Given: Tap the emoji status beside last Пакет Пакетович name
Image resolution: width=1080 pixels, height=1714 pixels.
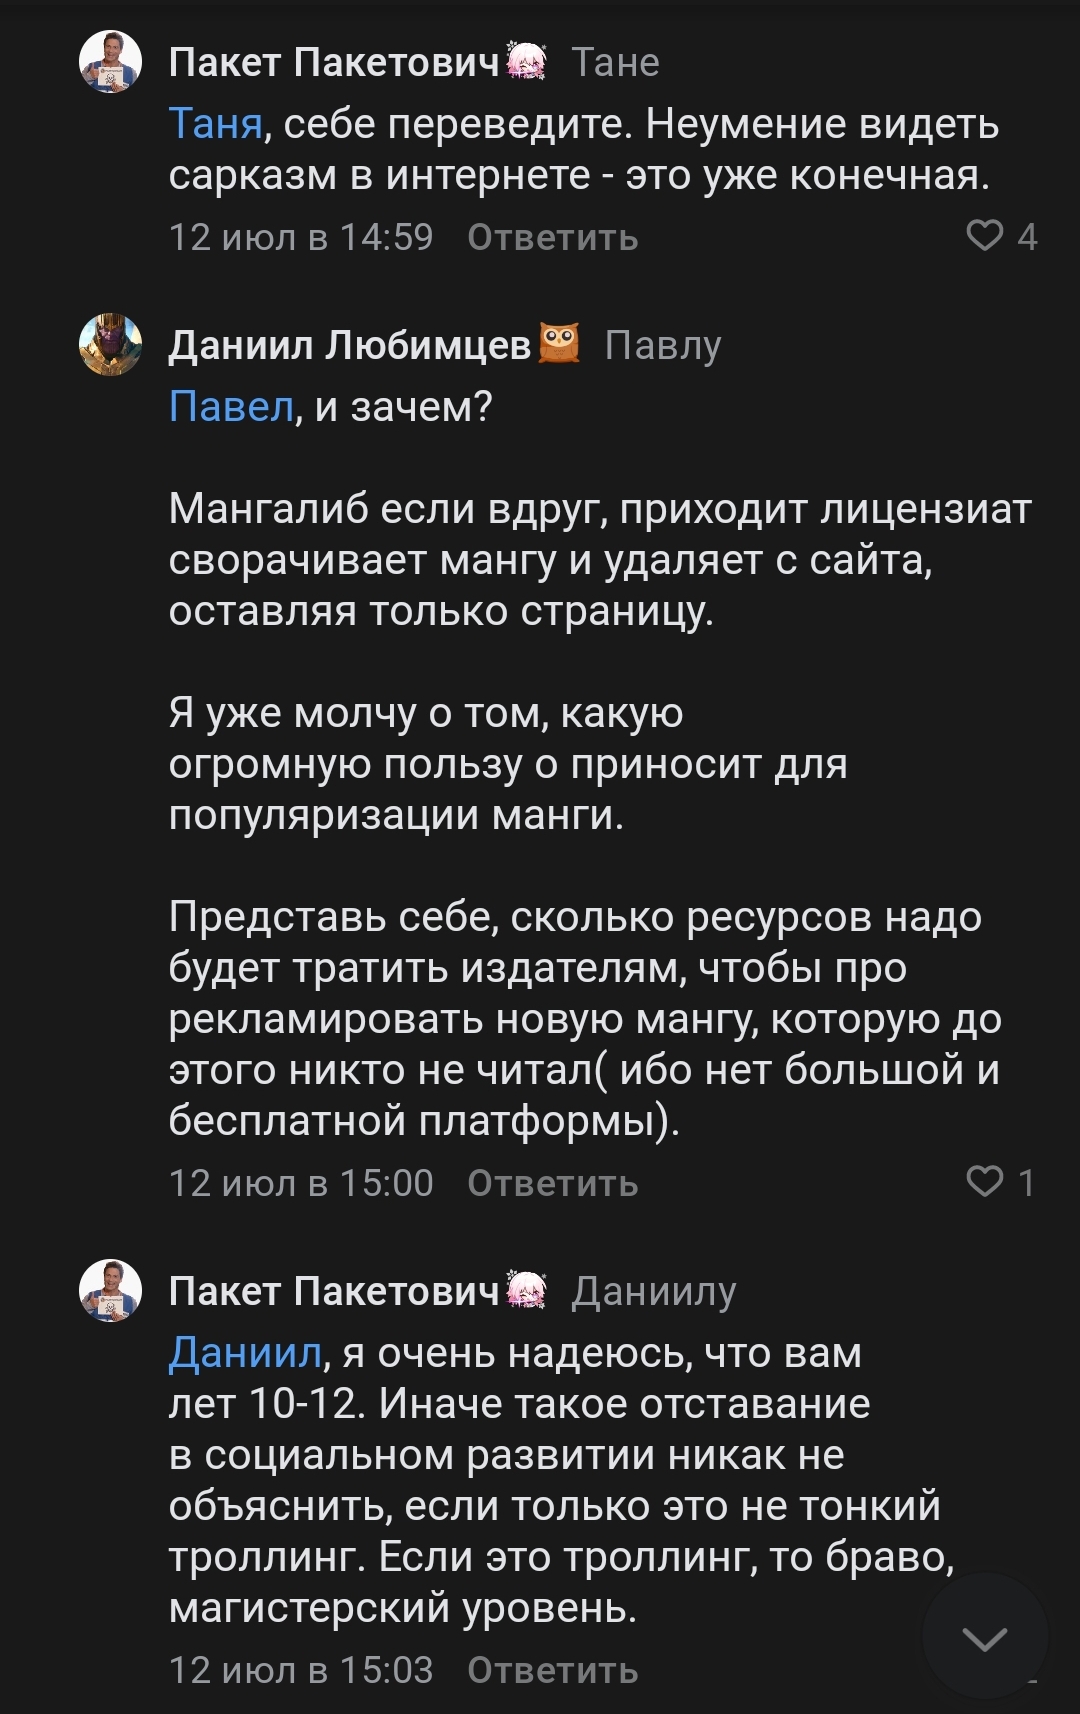Looking at the screenshot, I should (527, 1290).
